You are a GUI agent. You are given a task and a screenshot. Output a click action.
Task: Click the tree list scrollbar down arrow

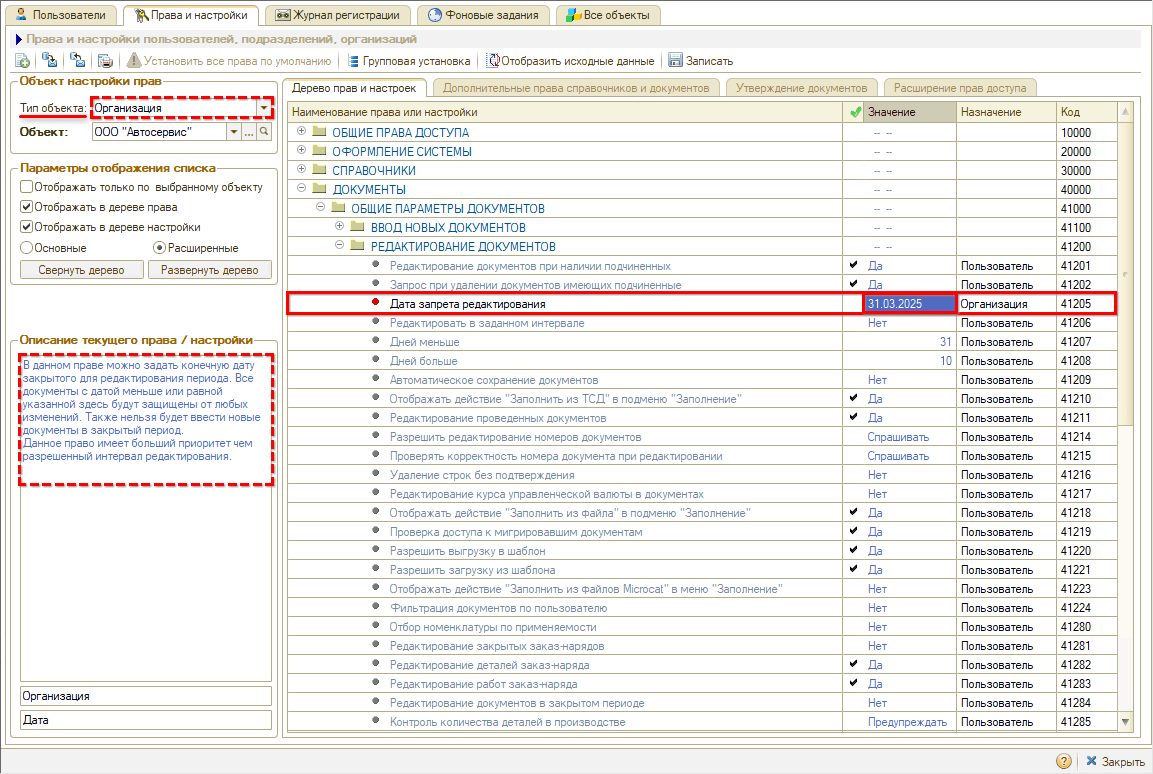(1126, 721)
